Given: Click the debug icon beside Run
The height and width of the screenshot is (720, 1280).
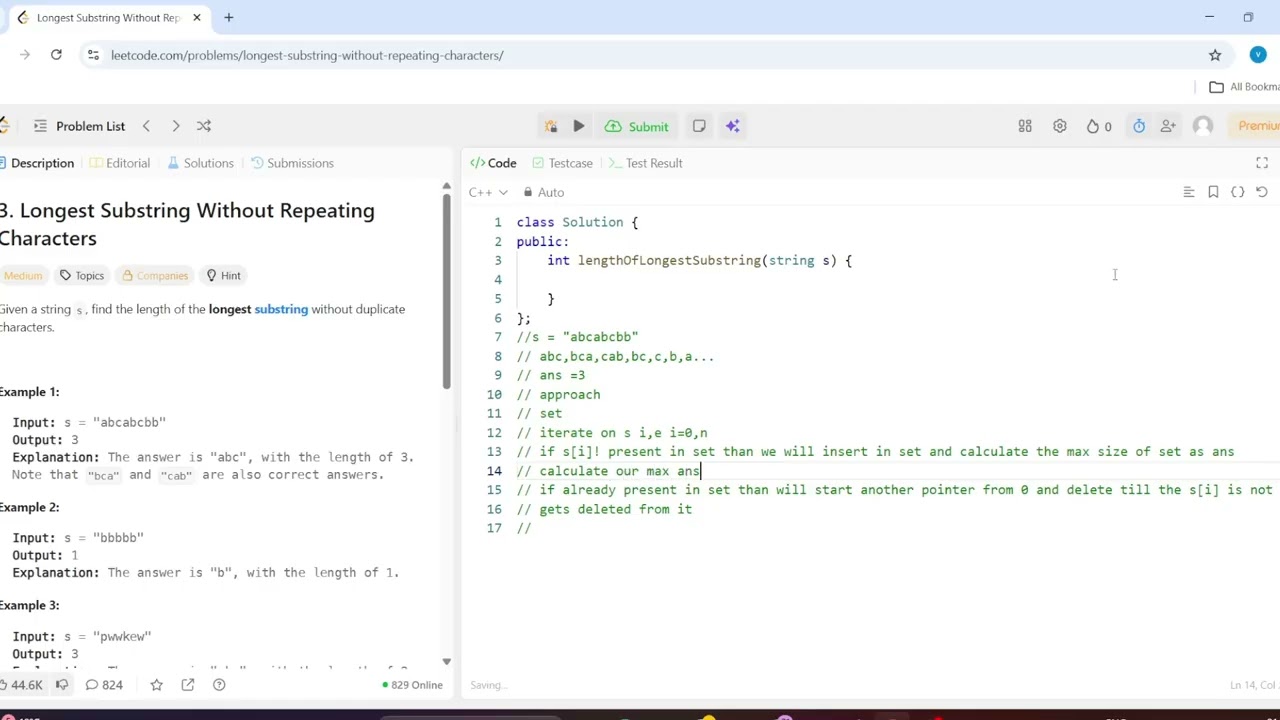Looking at the screenshot, I should pyautogui.click(x=551, y=126).
